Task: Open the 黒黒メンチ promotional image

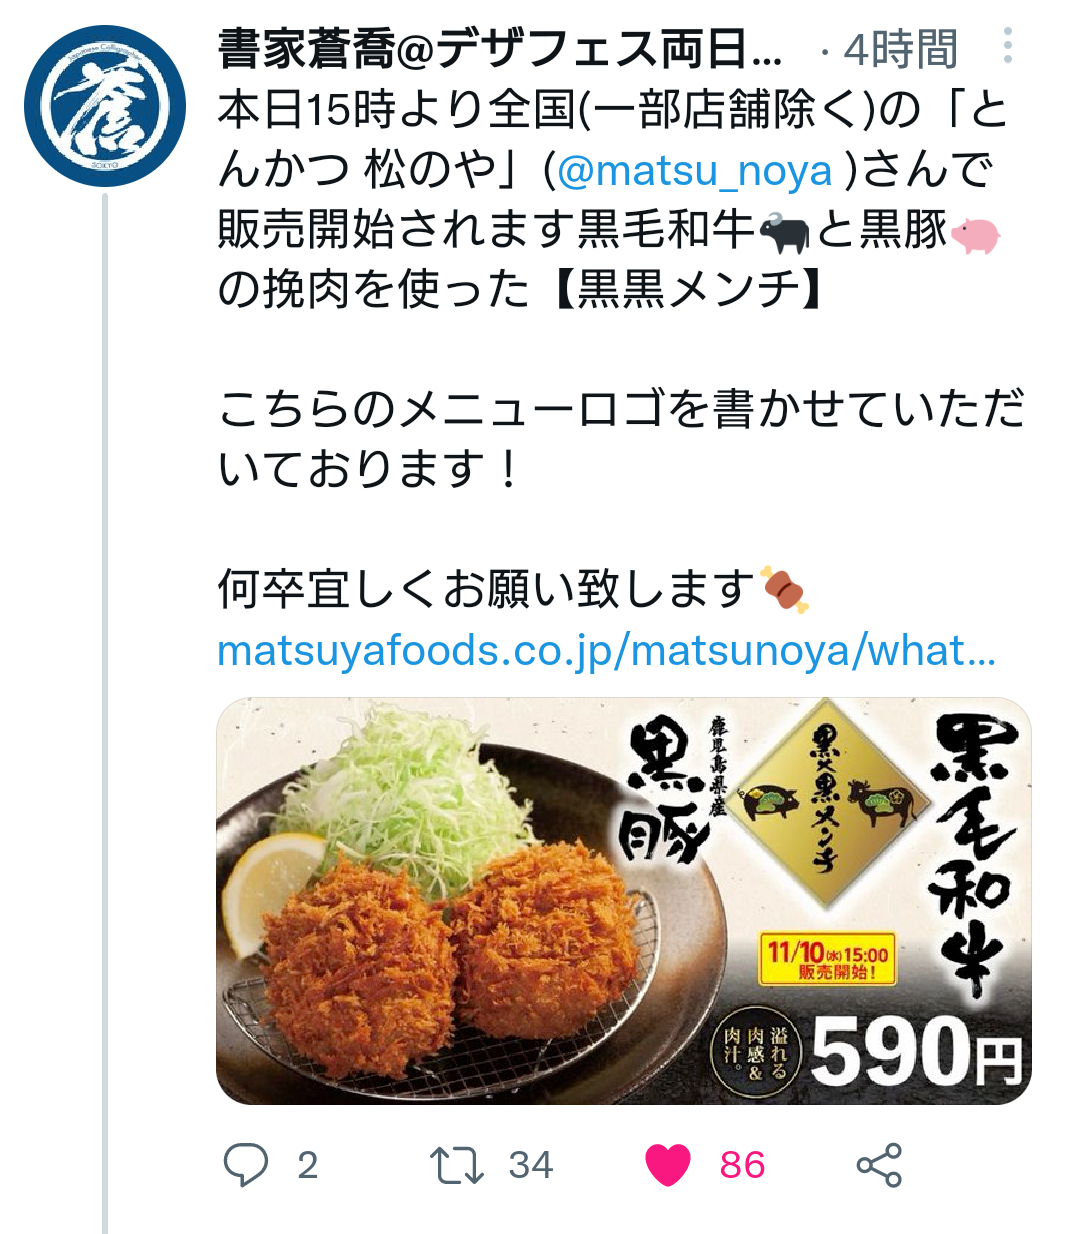Action: point(624,901)
